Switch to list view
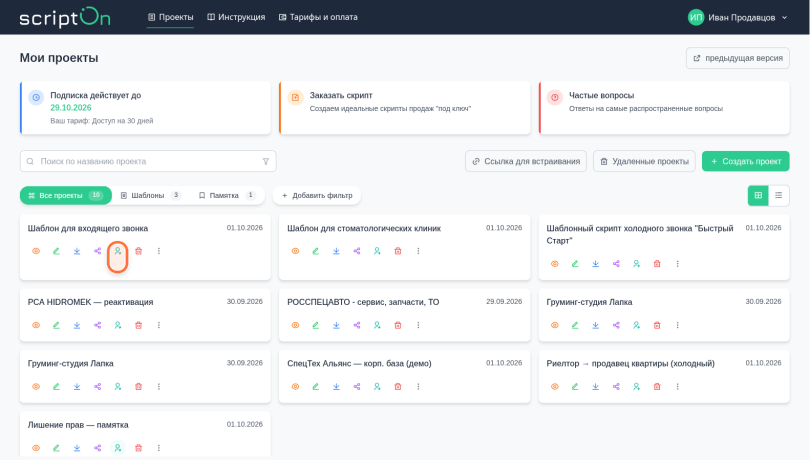Image resolution: width=810 pixels, height=460 pixels. click(778, 195)
